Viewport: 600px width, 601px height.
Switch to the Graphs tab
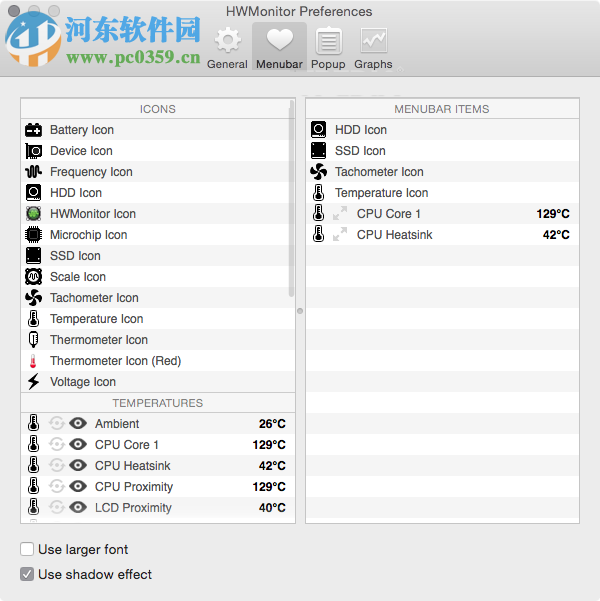tap(373, 48)
